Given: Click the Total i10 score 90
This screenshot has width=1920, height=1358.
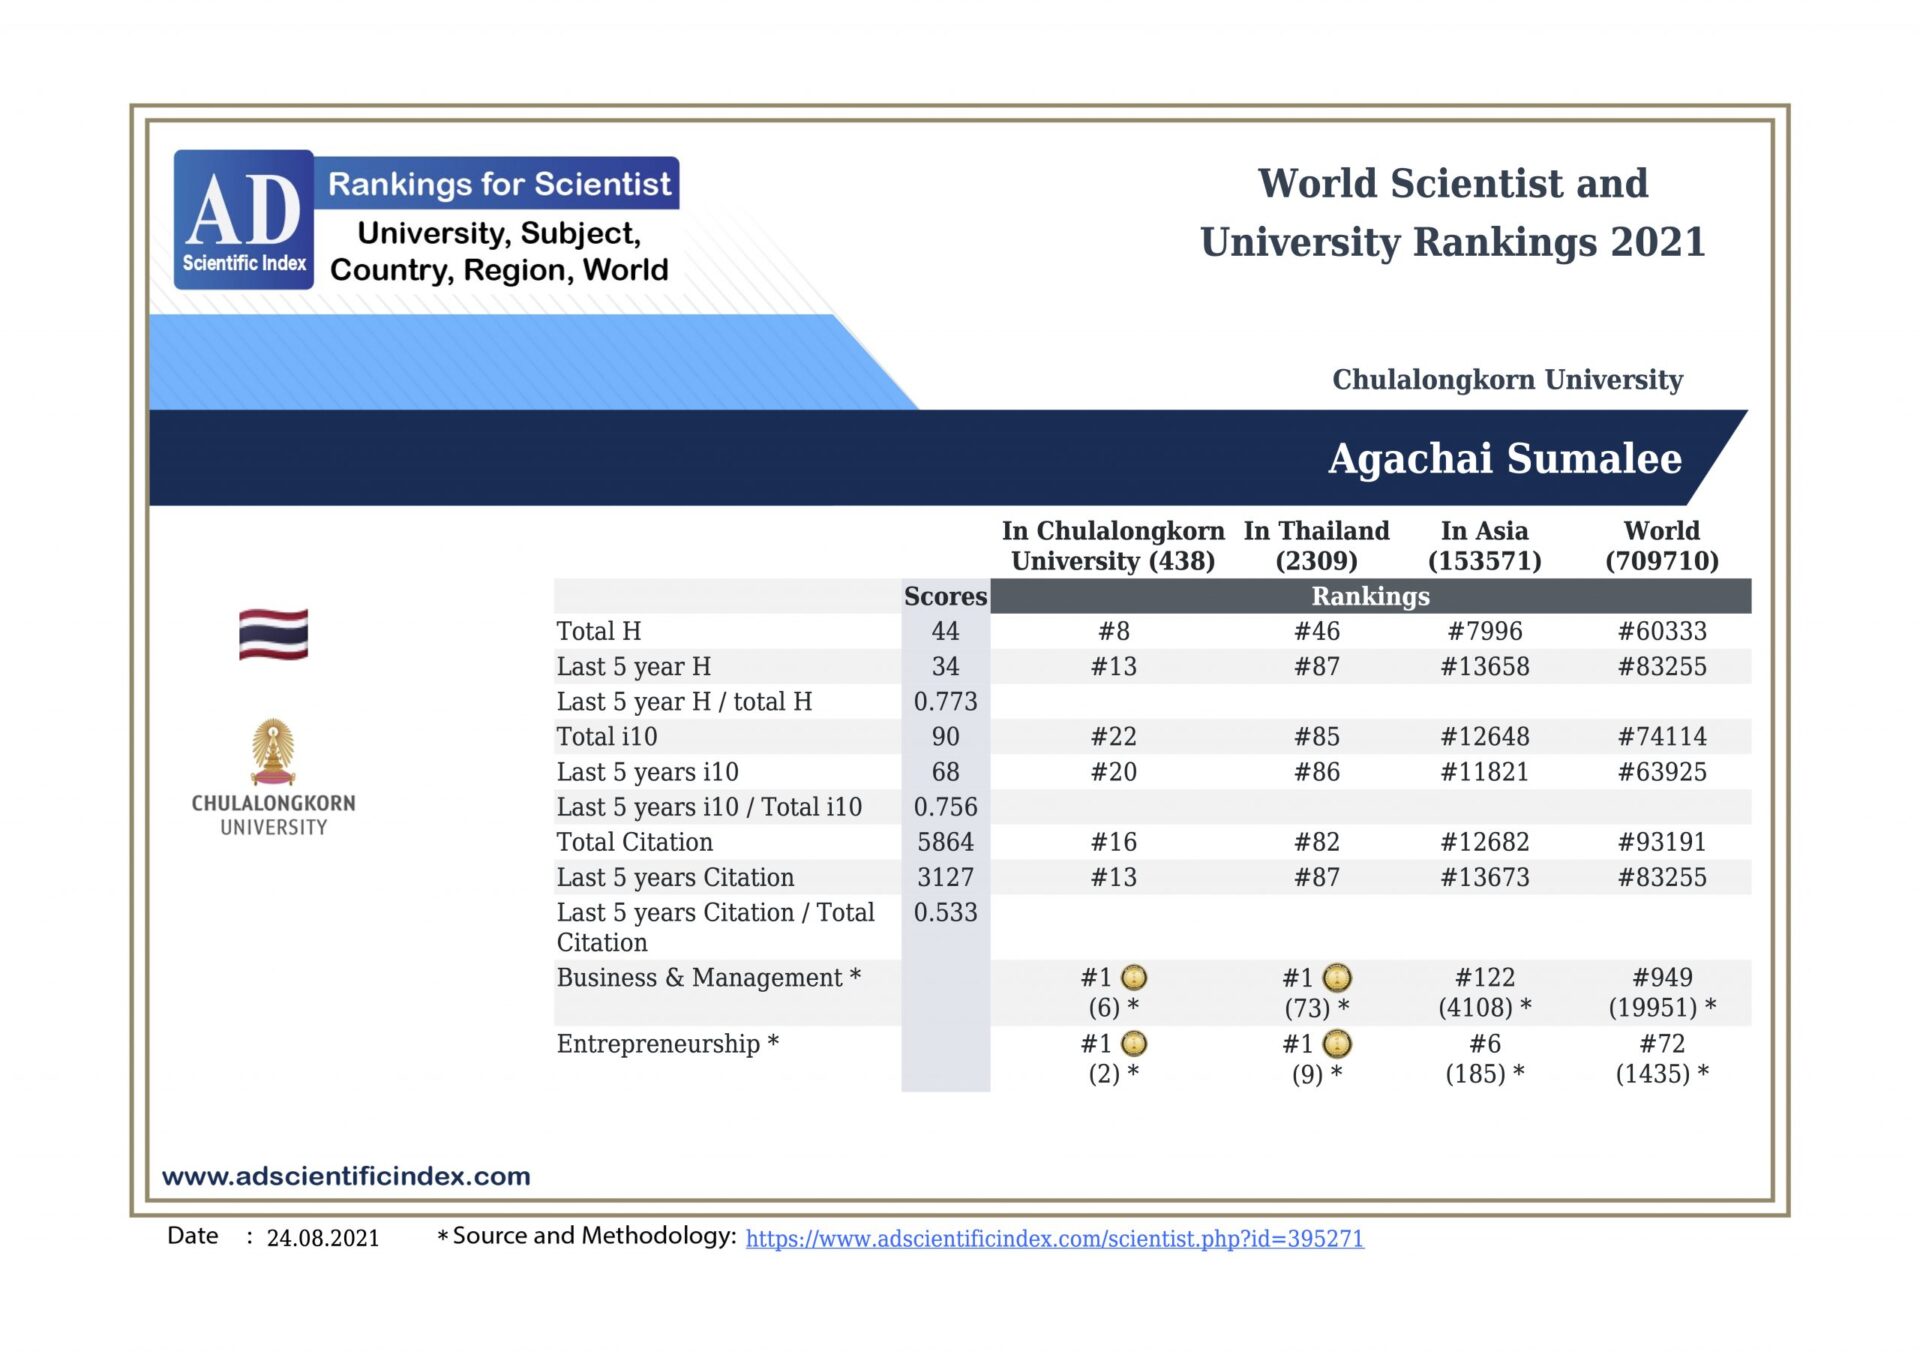Looking at the screenshot, I should coord(945,736).
